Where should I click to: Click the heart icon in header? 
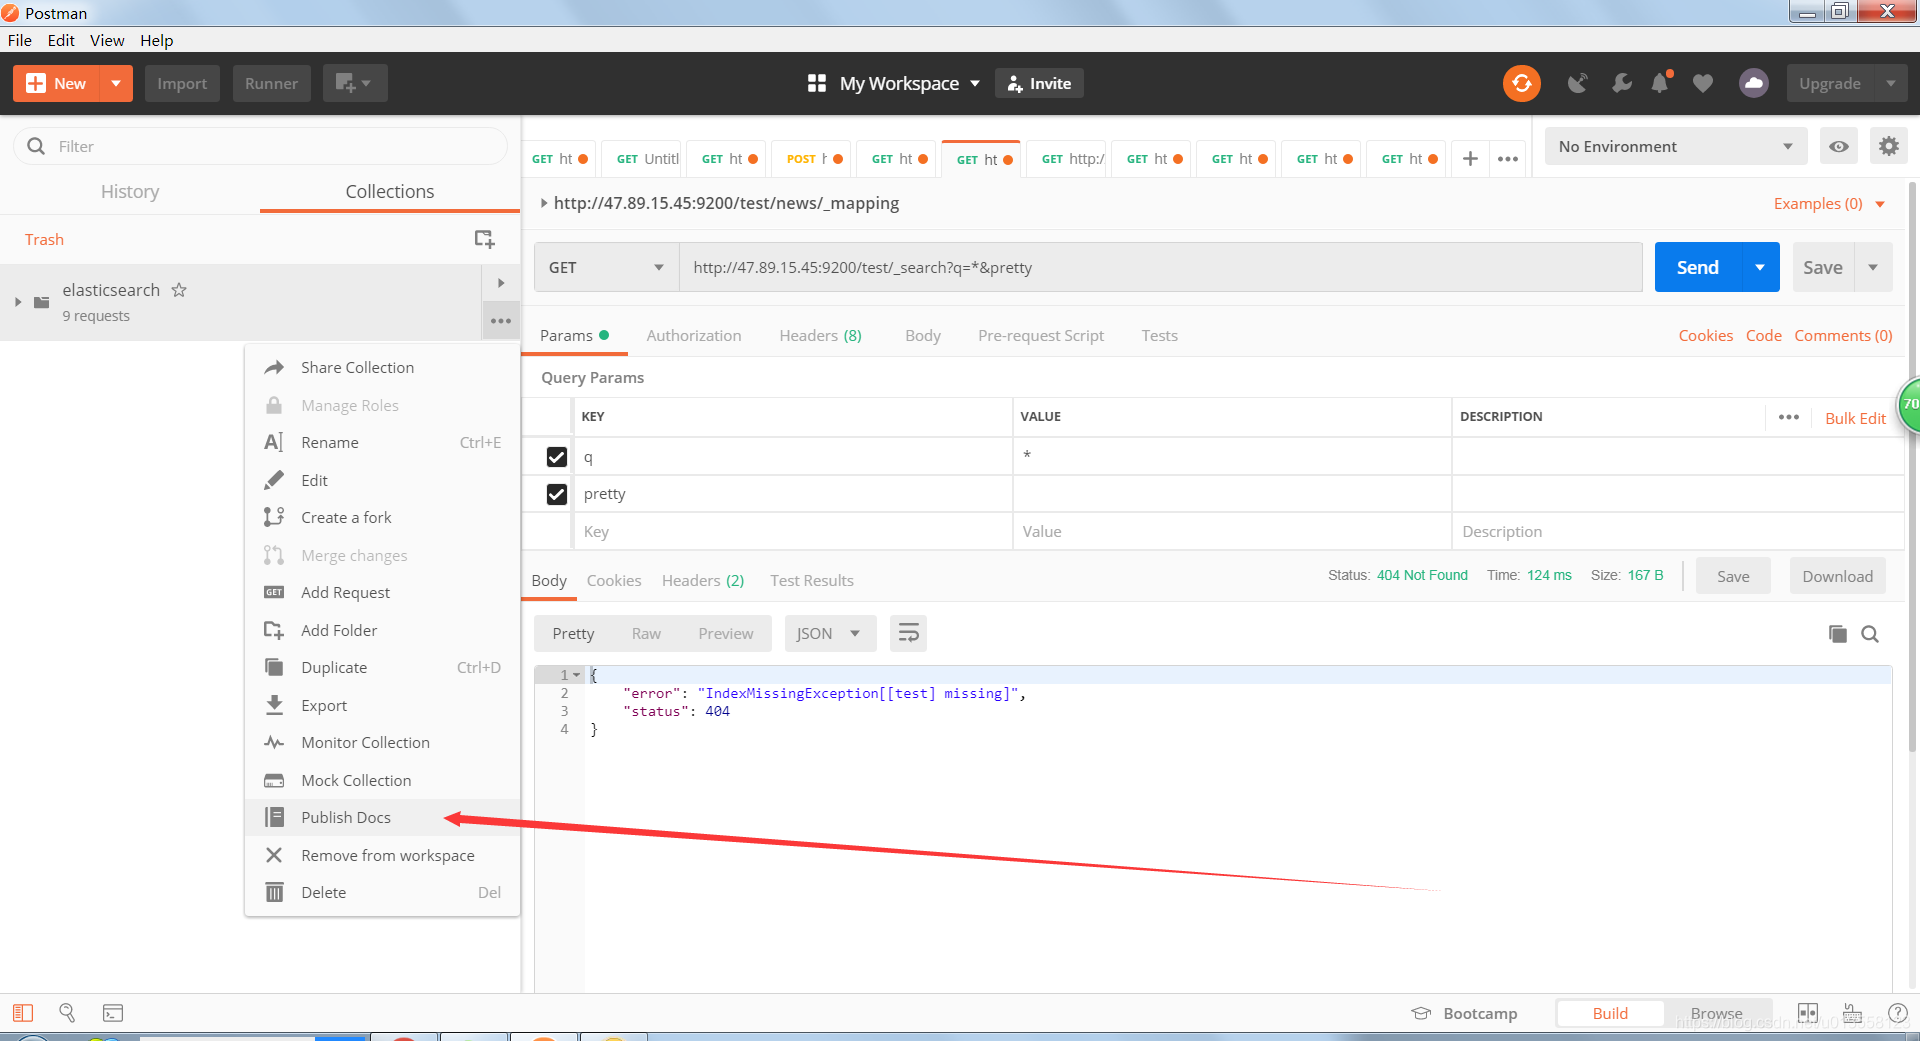point(1703,83)
